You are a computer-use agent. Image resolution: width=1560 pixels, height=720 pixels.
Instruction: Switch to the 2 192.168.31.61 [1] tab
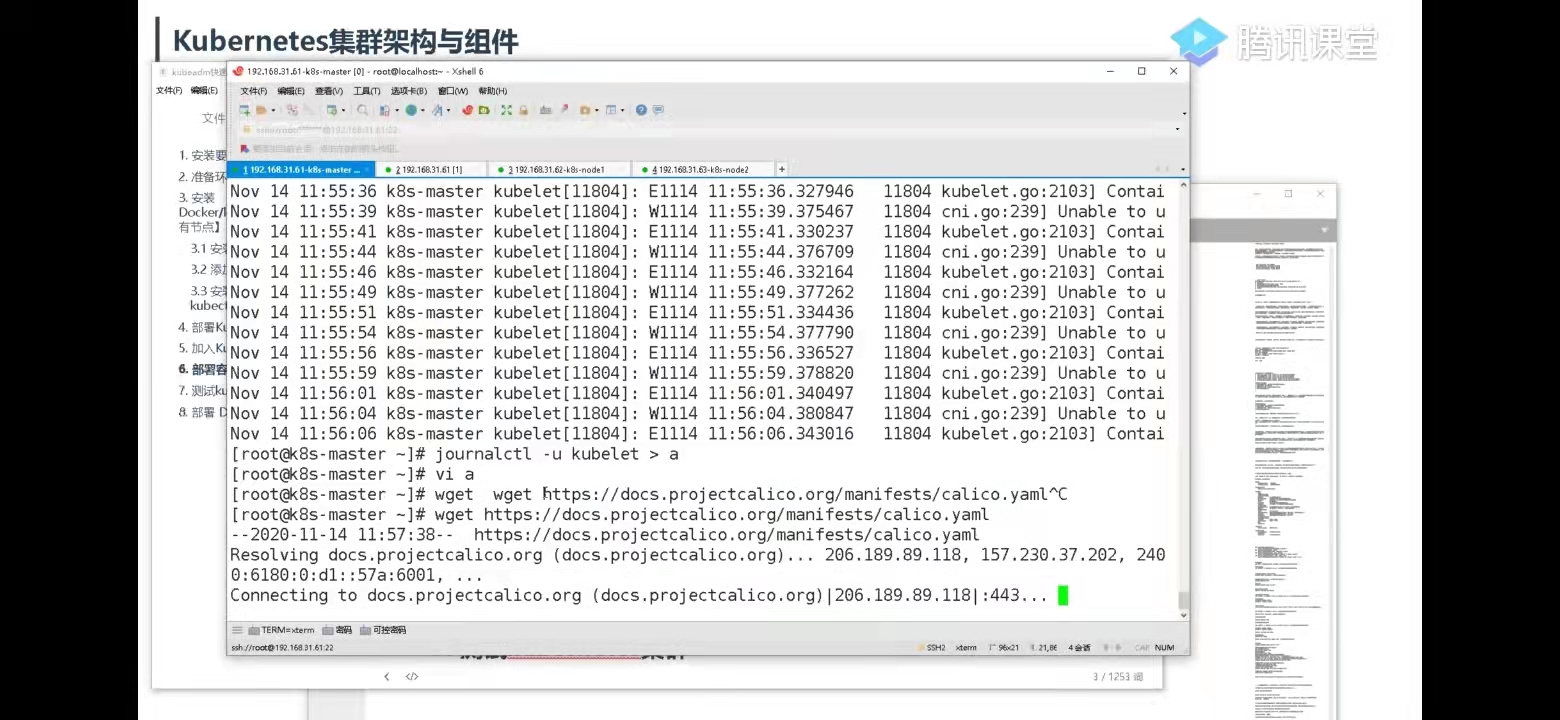tap(431, 170)
